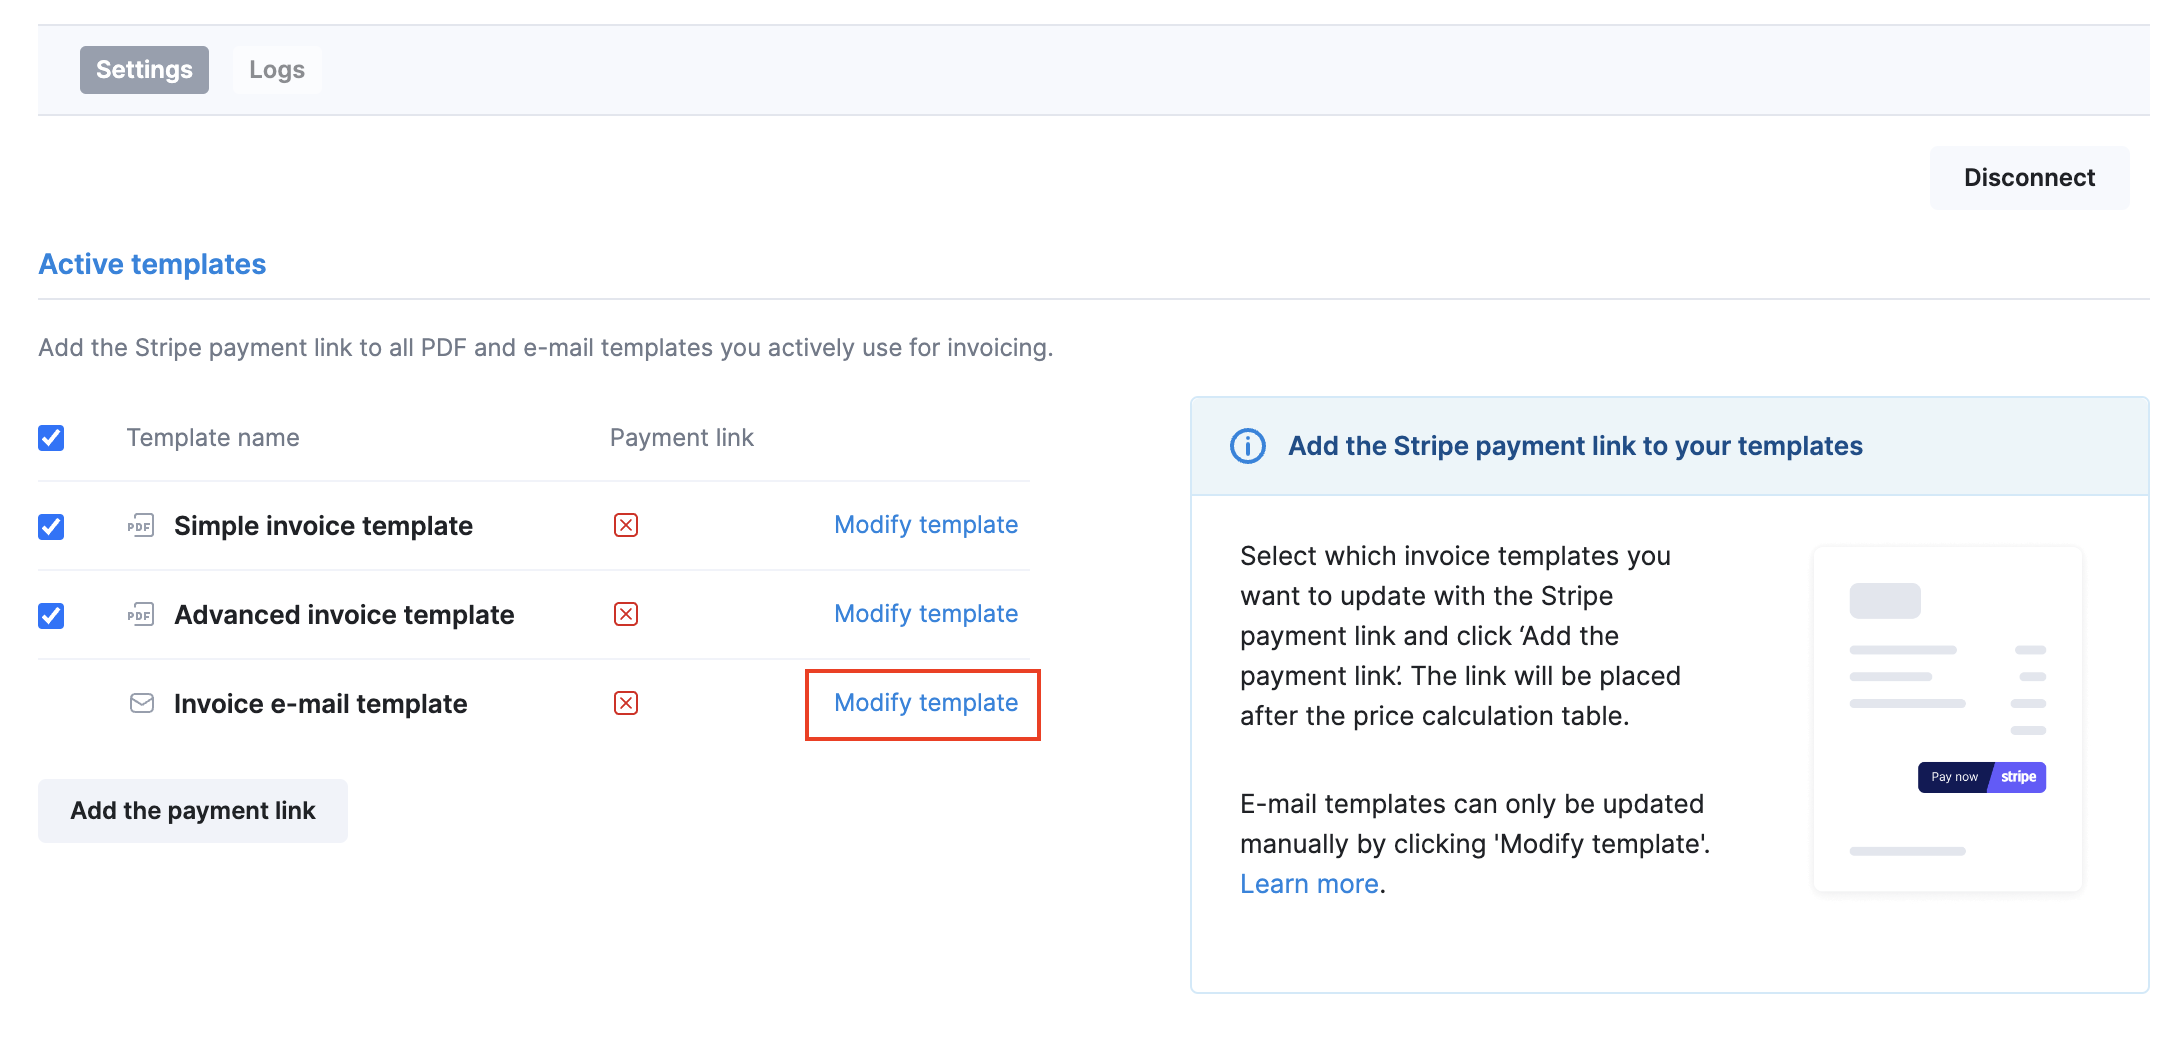Click the red X status for Simple invoice template
Screen dimensions: 2178x1060
click(x=626, y=526)
